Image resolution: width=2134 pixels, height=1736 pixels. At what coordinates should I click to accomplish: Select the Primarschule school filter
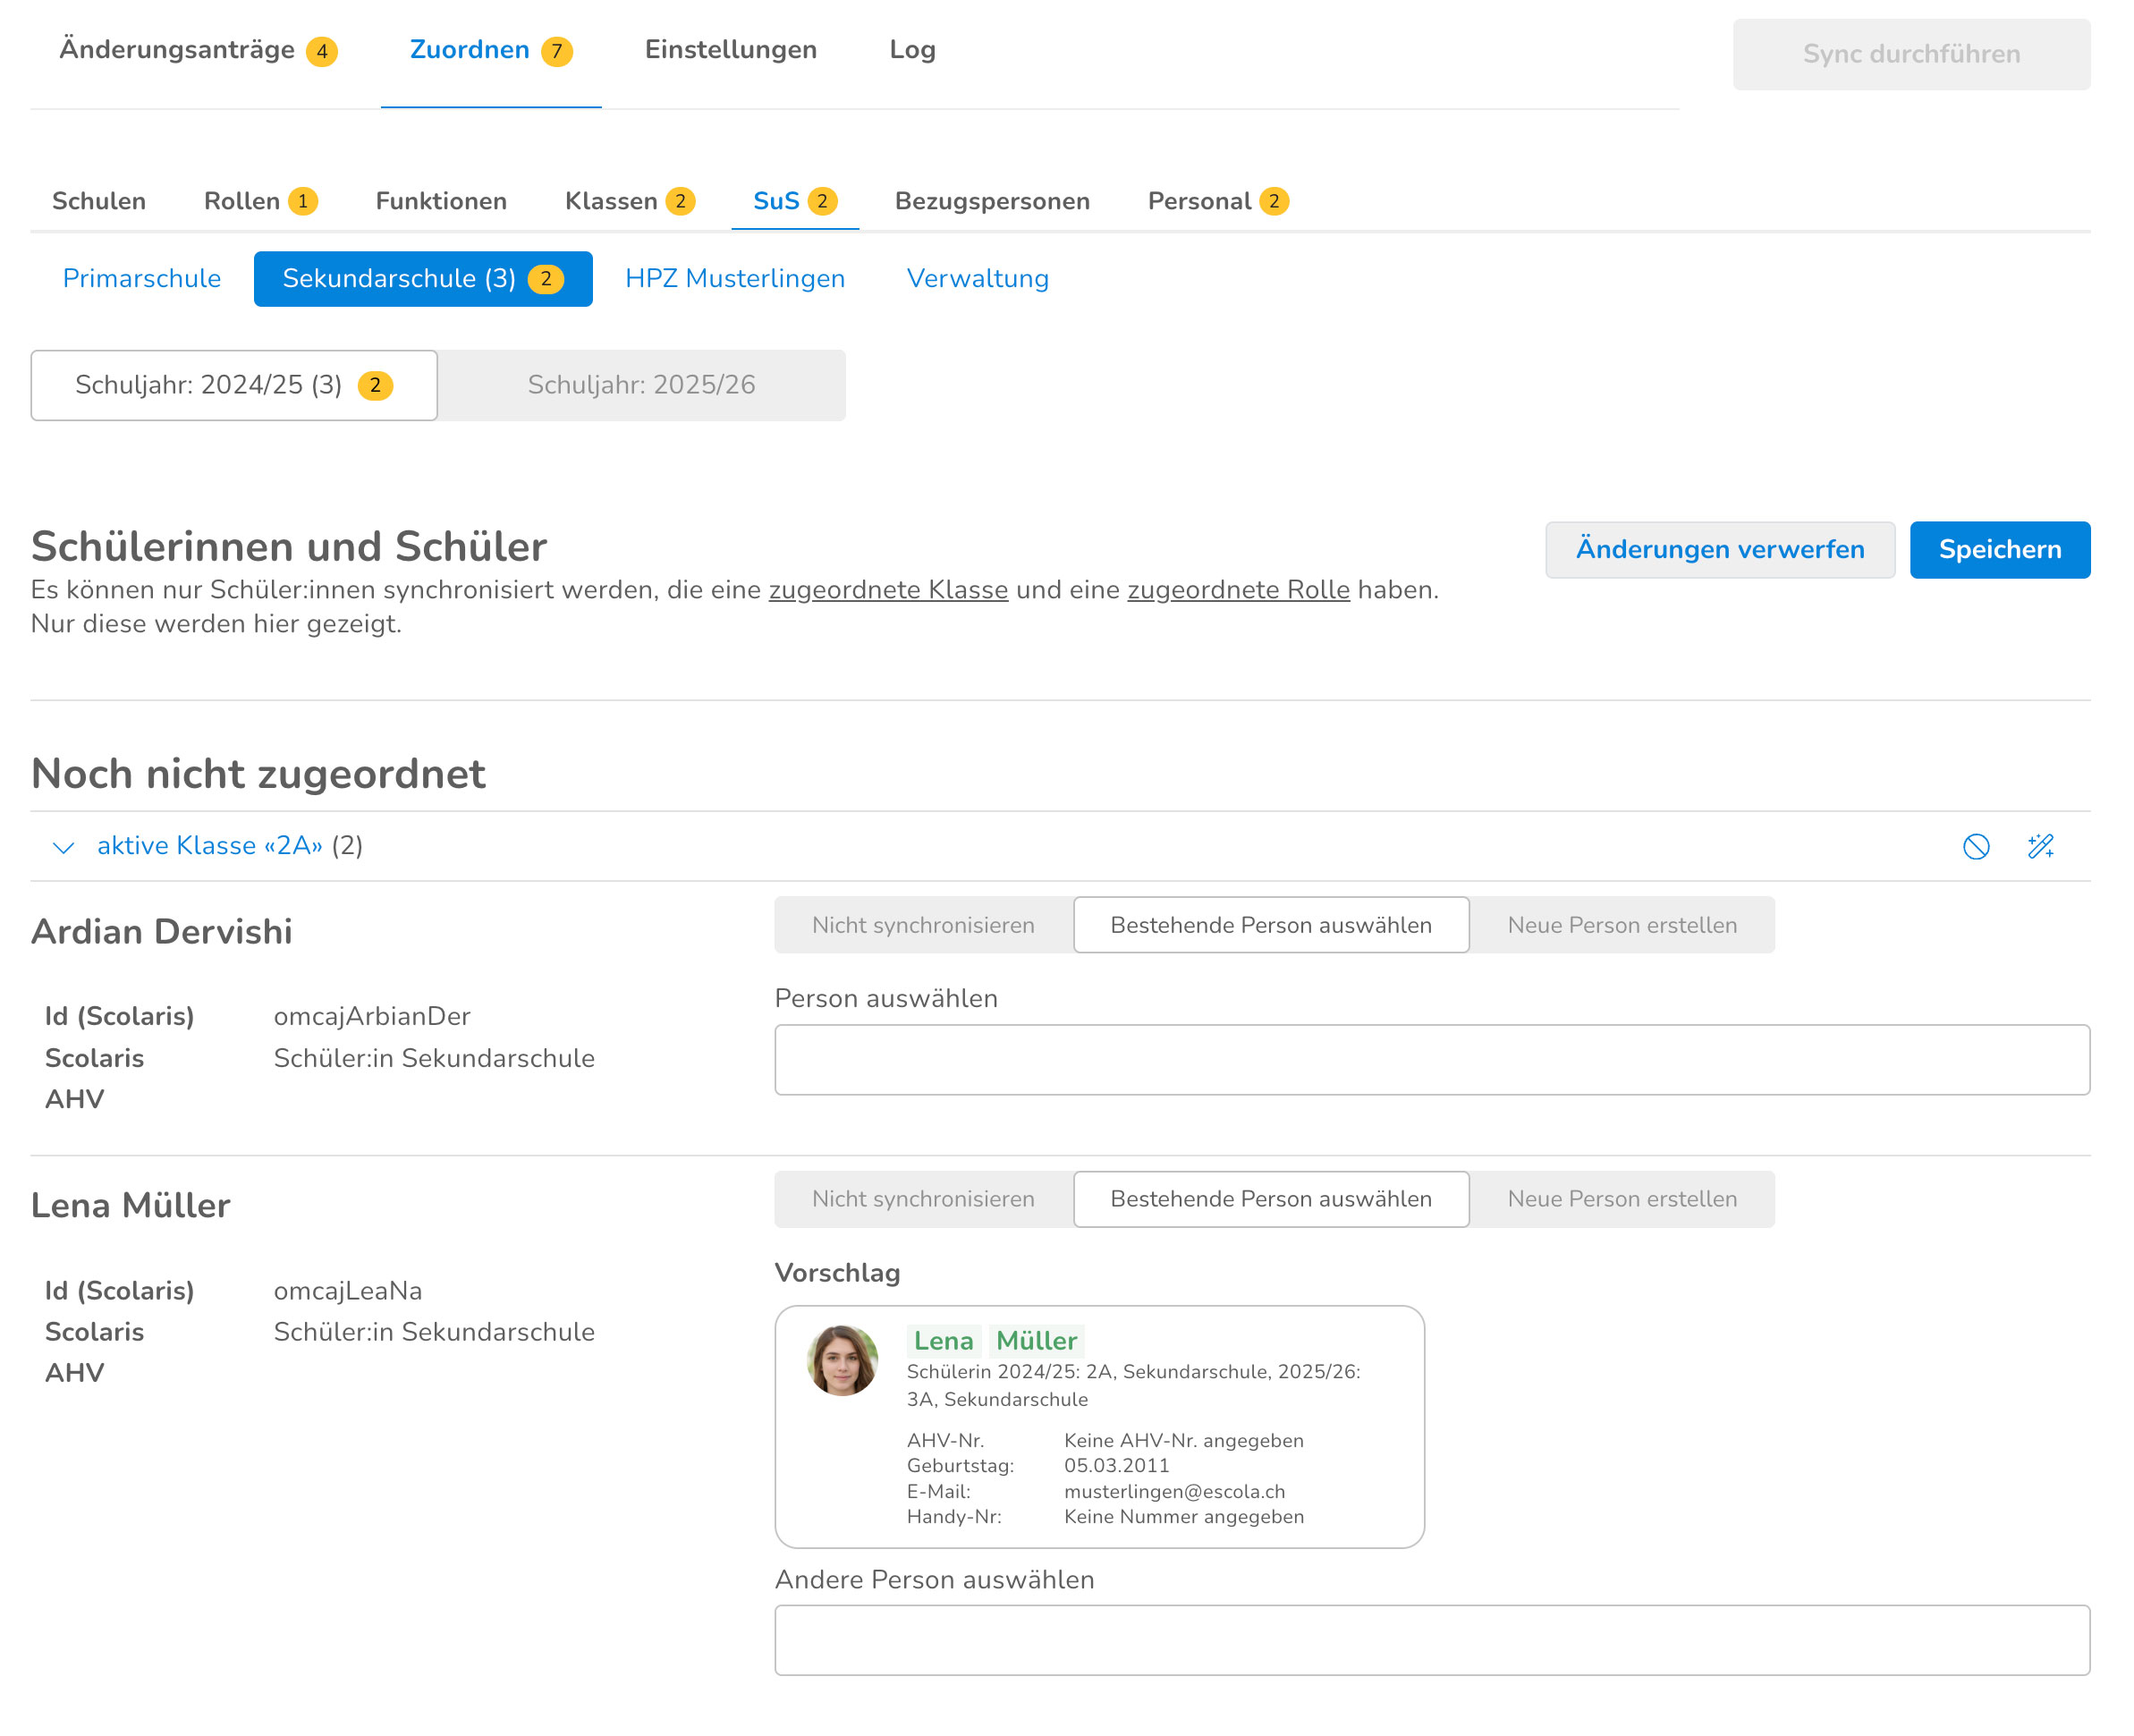[x=141, y=278]
